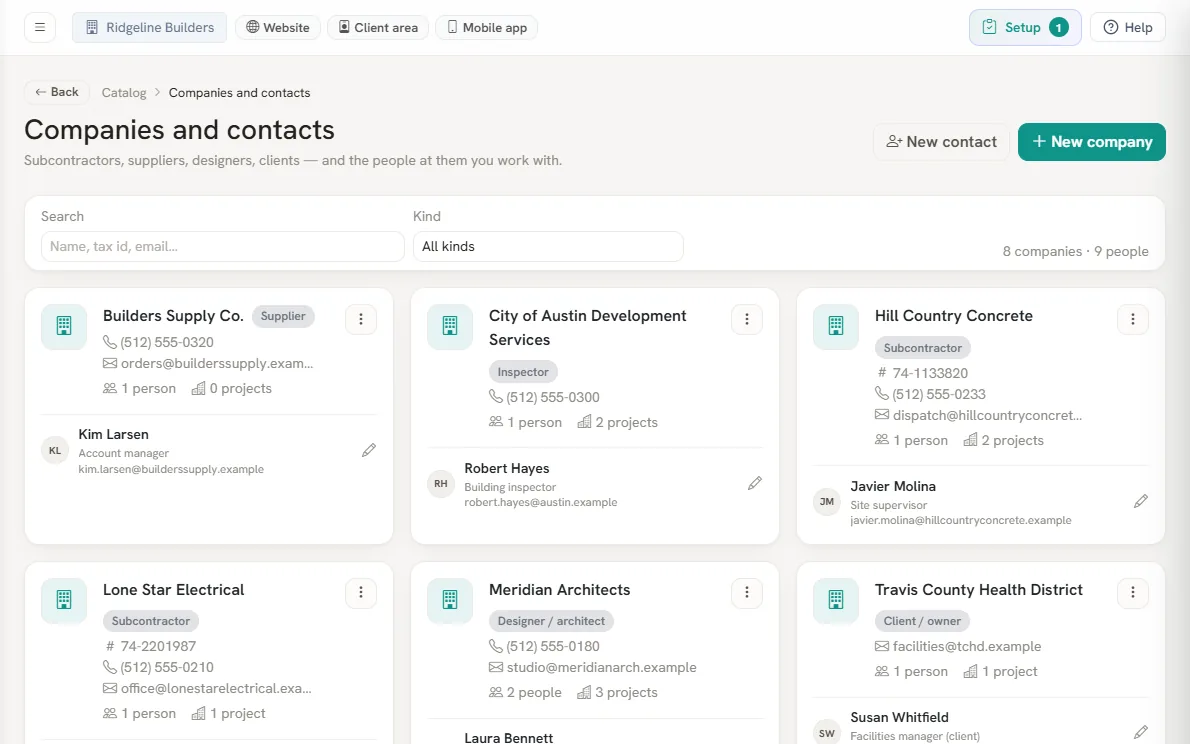Go Back using the back button
The image size is (1190, 744).
click(57, 92)
